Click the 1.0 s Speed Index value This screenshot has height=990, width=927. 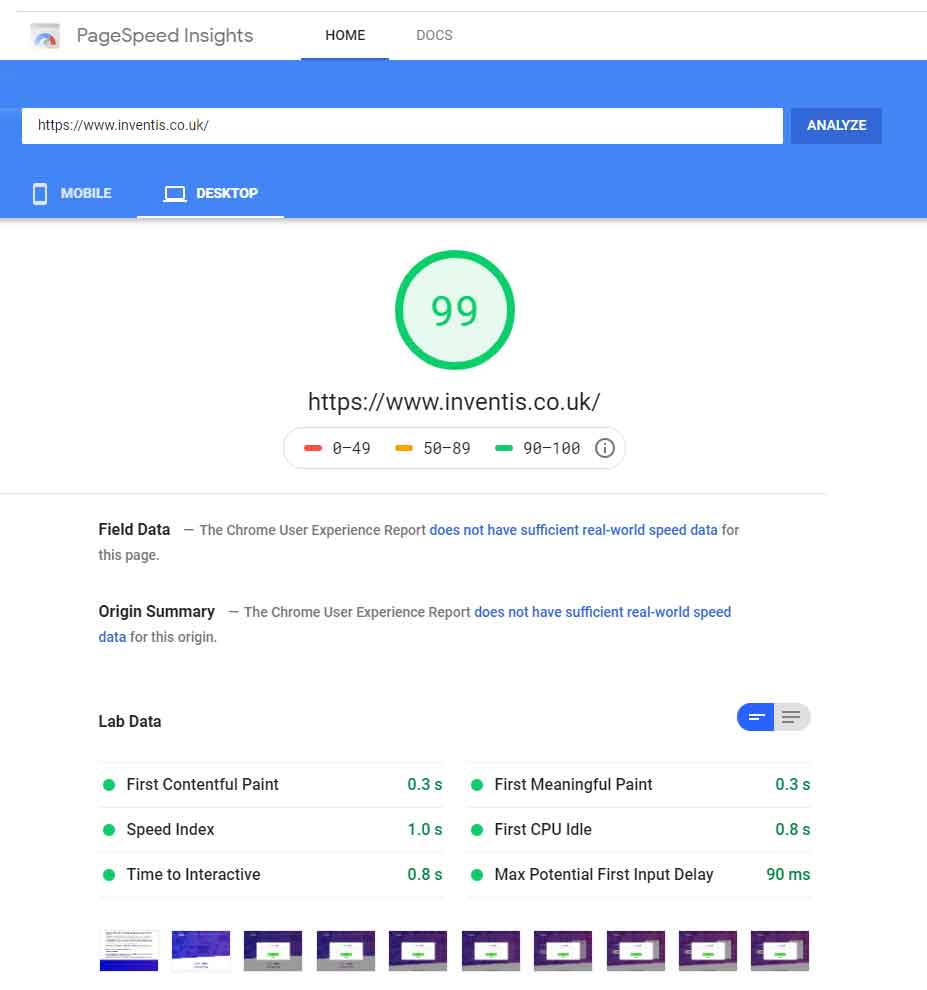click(x=425, y=830)
